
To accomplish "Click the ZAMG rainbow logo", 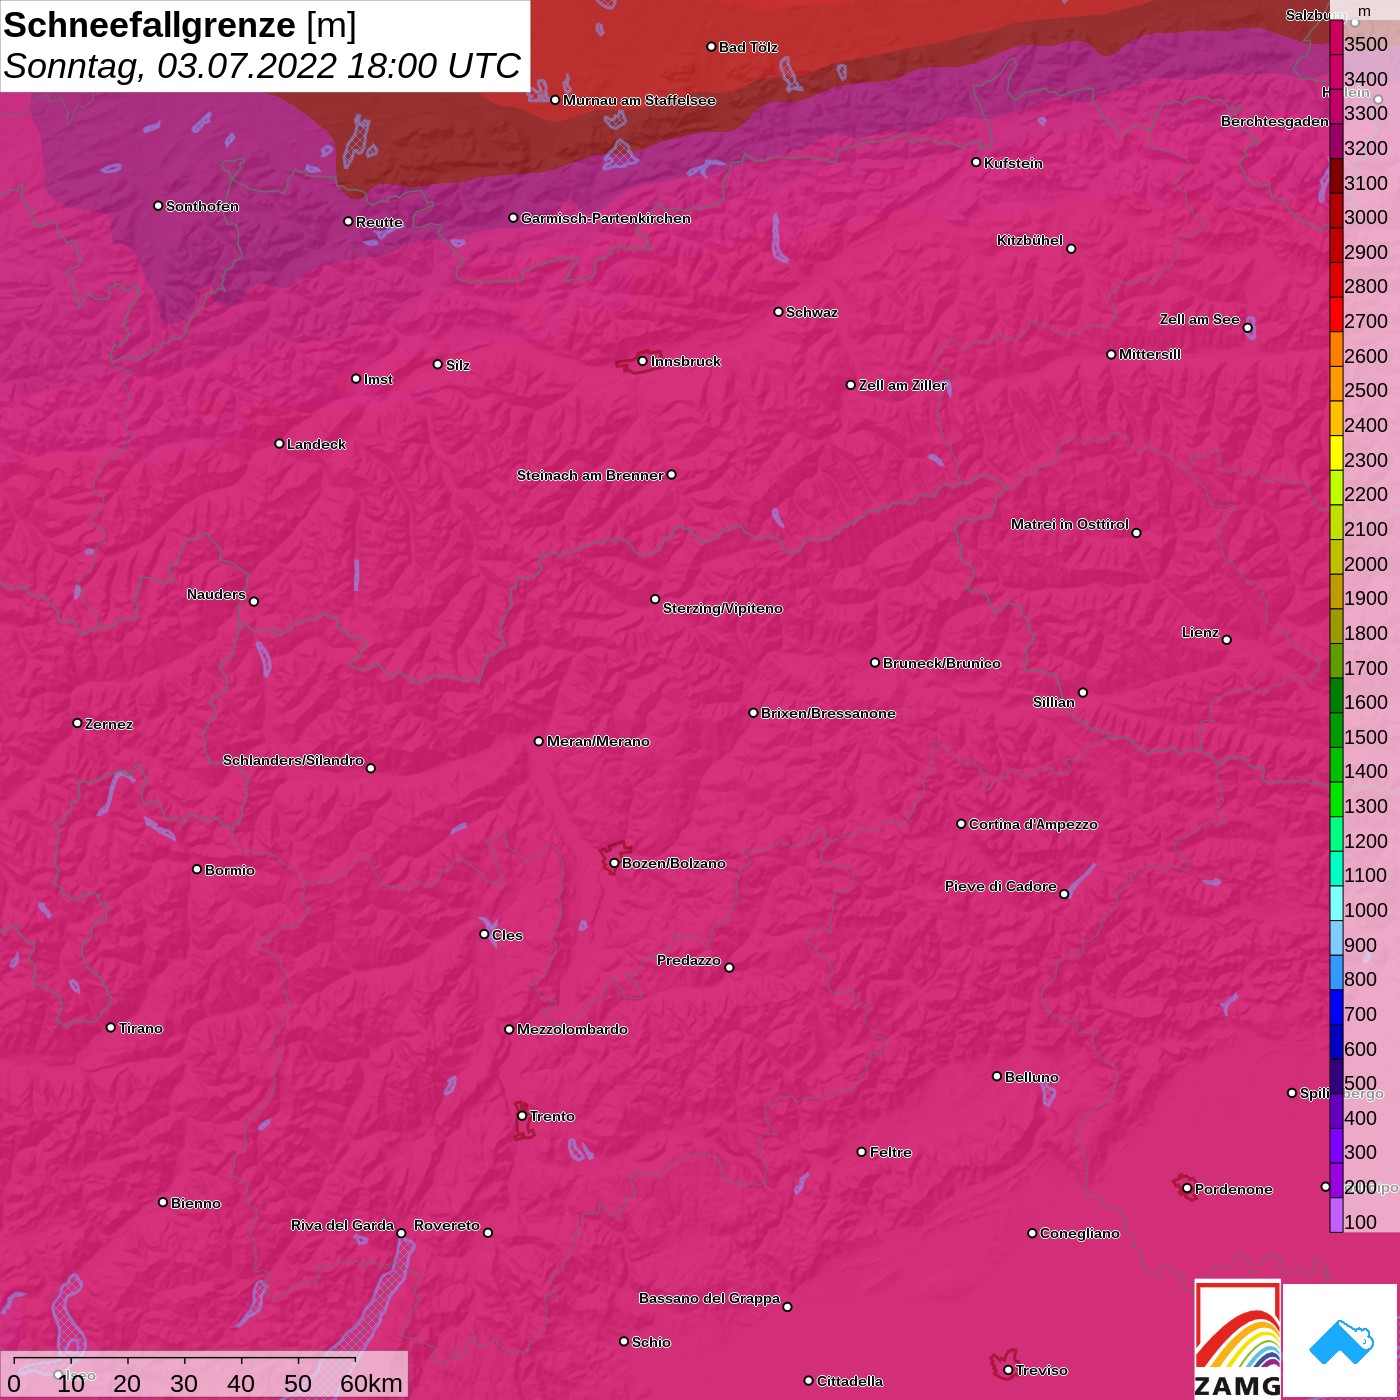I will 1238,1339.
